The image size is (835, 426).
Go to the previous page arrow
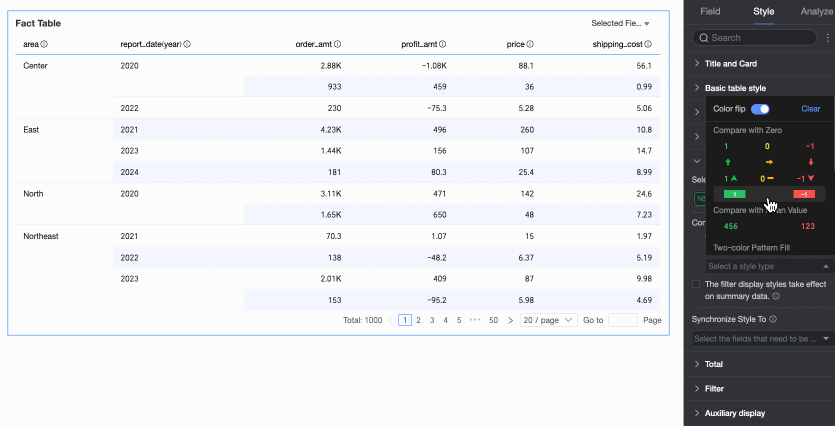(390, 321)
